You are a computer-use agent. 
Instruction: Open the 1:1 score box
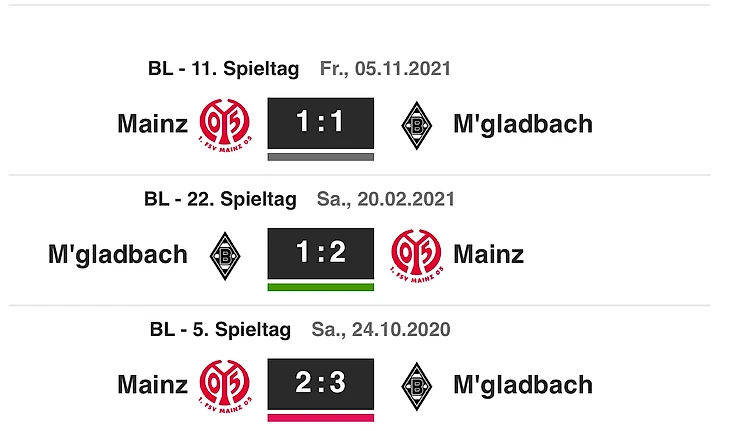coord(321,123)
